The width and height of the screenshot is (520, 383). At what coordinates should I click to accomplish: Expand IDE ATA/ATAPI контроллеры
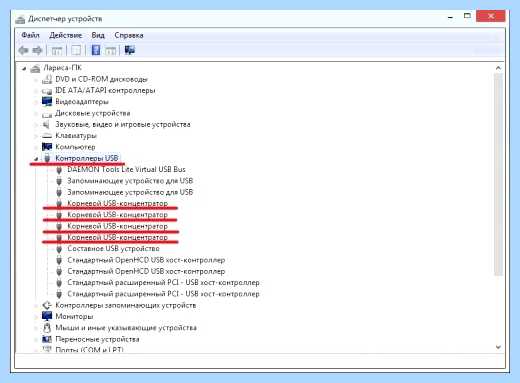pos(36,91)
